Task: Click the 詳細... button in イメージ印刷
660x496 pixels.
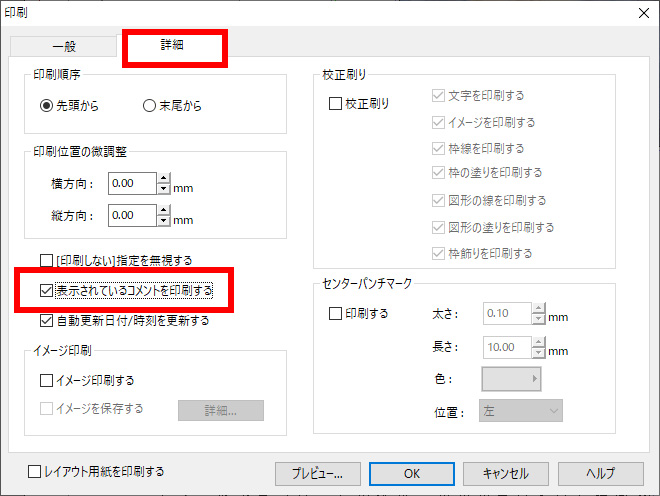Action: (x=221, y=411)
